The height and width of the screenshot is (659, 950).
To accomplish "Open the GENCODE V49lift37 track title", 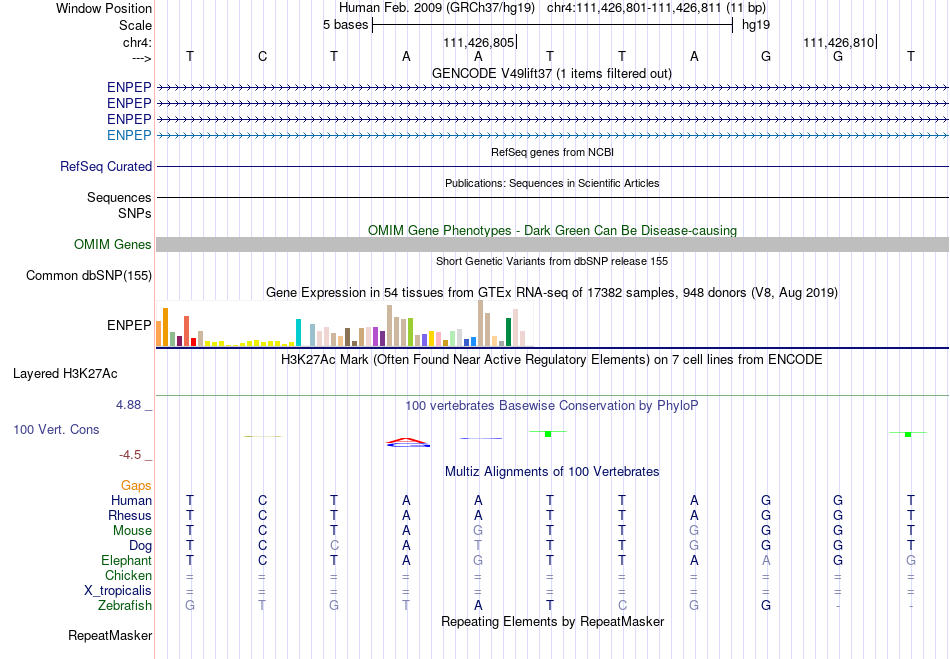I will 551,73.
